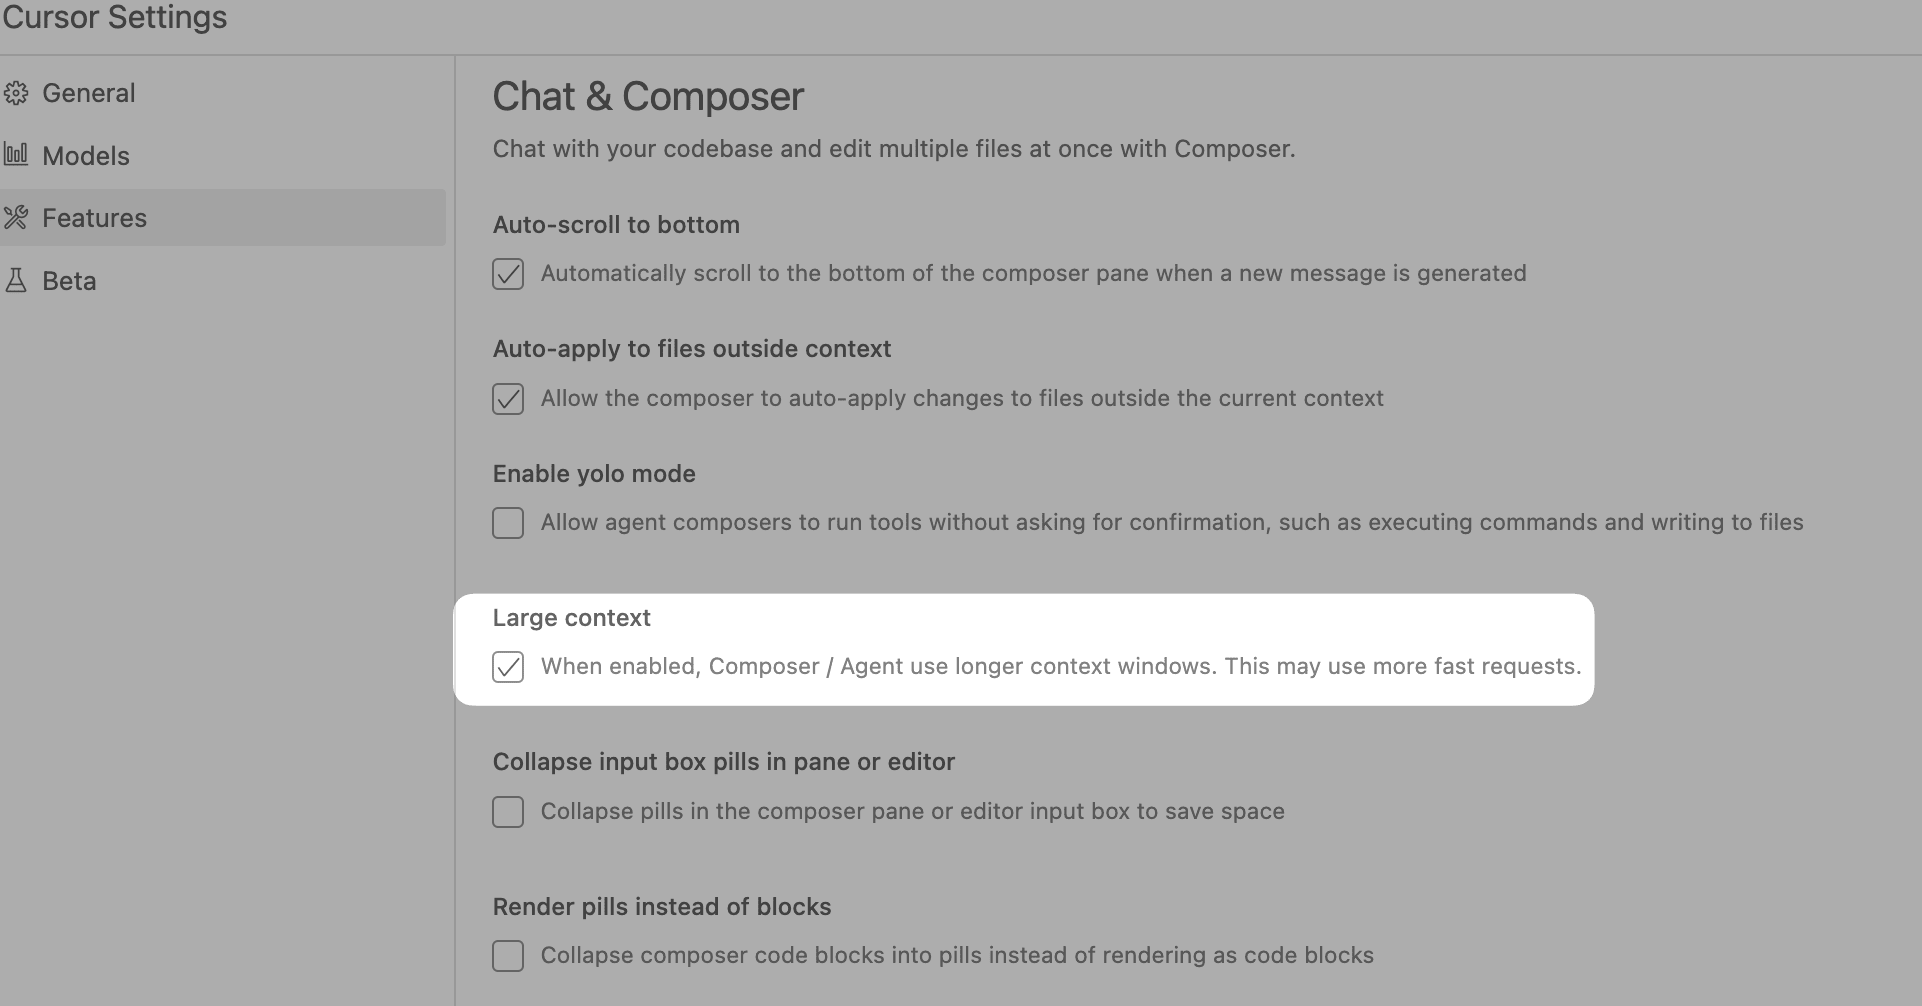Image resolution: width=1922 pixels, height=1006 pixels.
Task: Toggle the Large context checkbox
Action: click(x=508, y=667)
